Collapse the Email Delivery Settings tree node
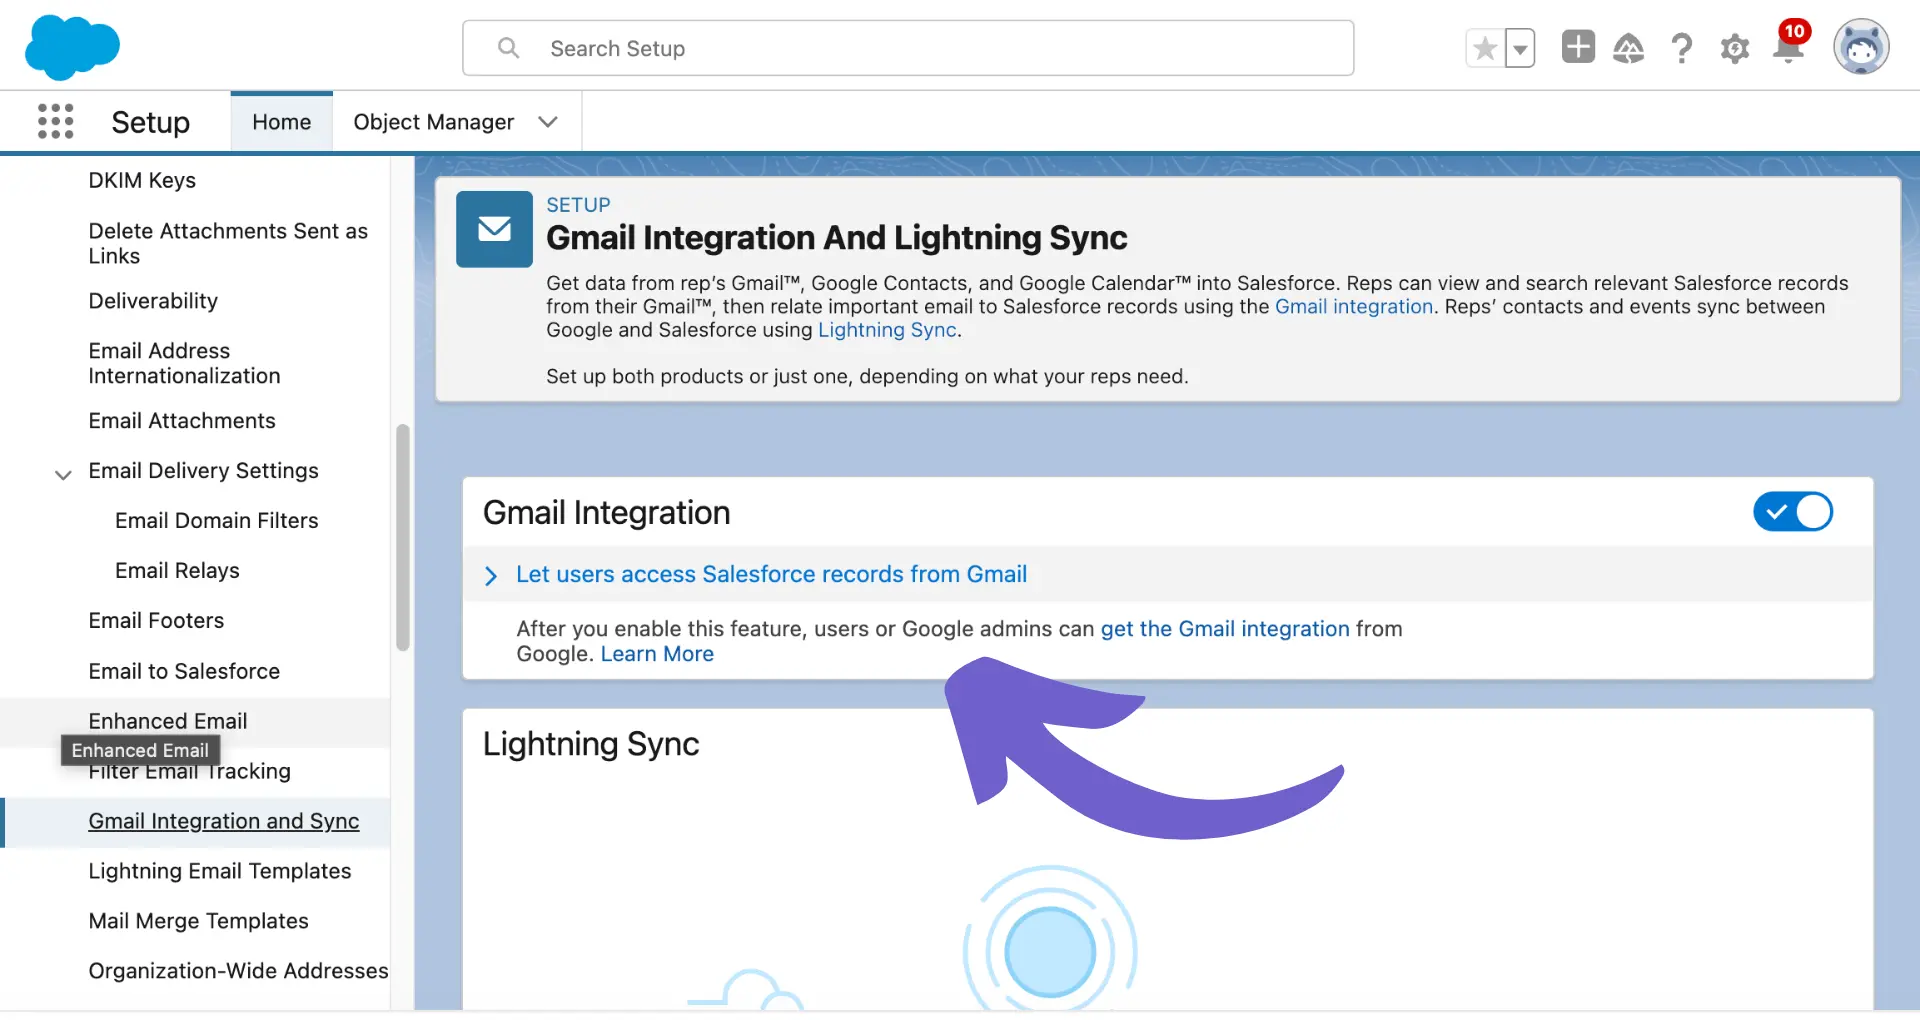This screenshot has width=1920, height=1020. click(63, 474)
